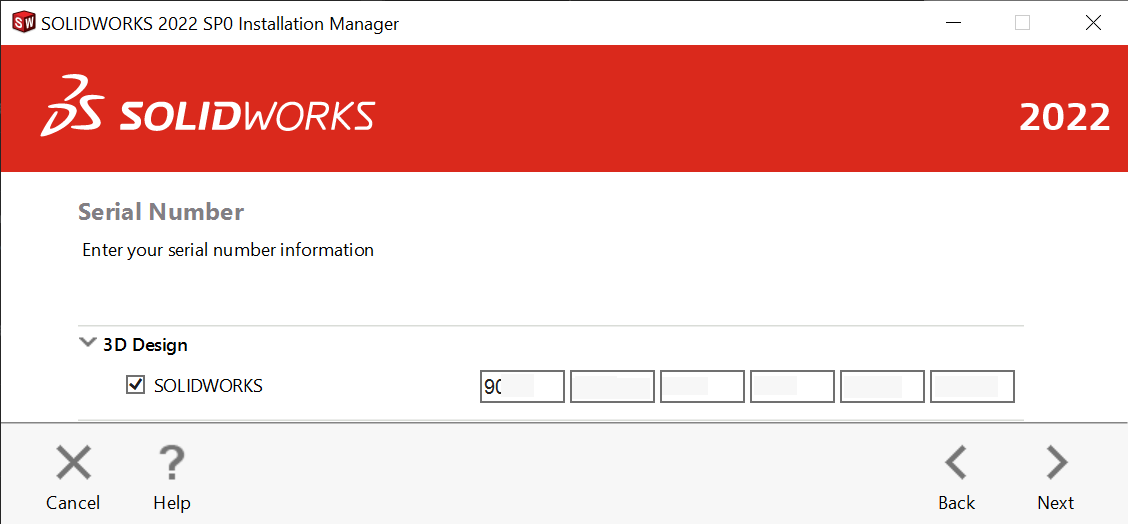The height and width of the screenshot is (524, 1128).
Task: Minimize the Installation Manager window
Action: click(952, 23)
